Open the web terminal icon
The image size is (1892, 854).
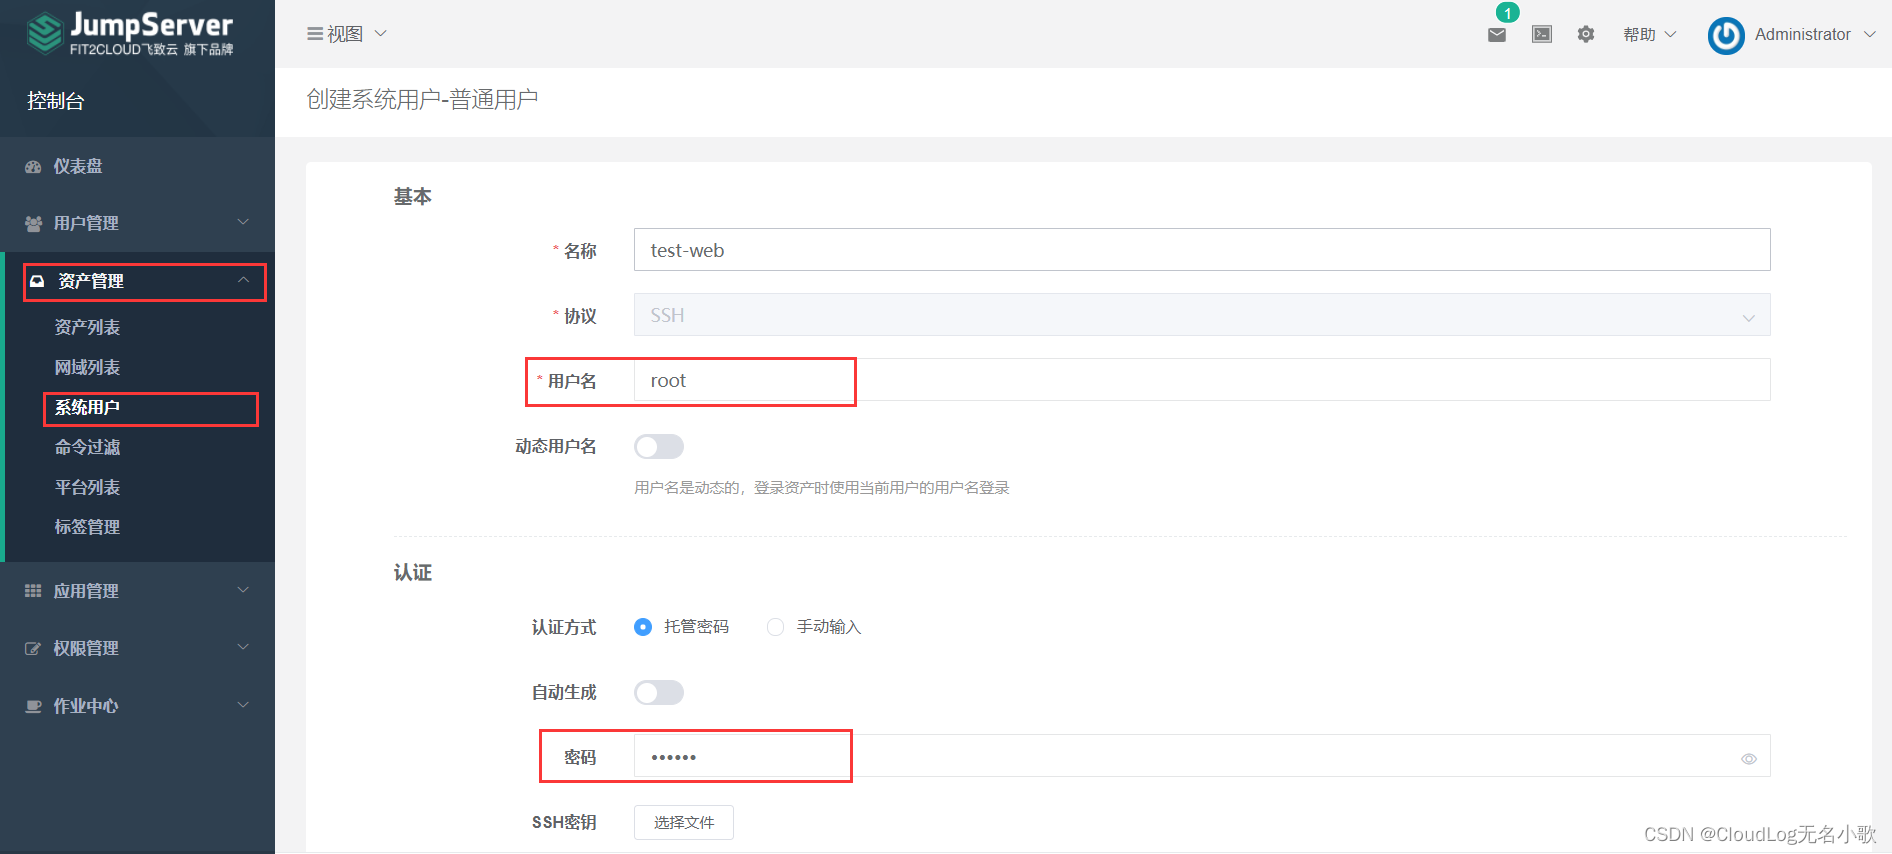coord(1542,34)
